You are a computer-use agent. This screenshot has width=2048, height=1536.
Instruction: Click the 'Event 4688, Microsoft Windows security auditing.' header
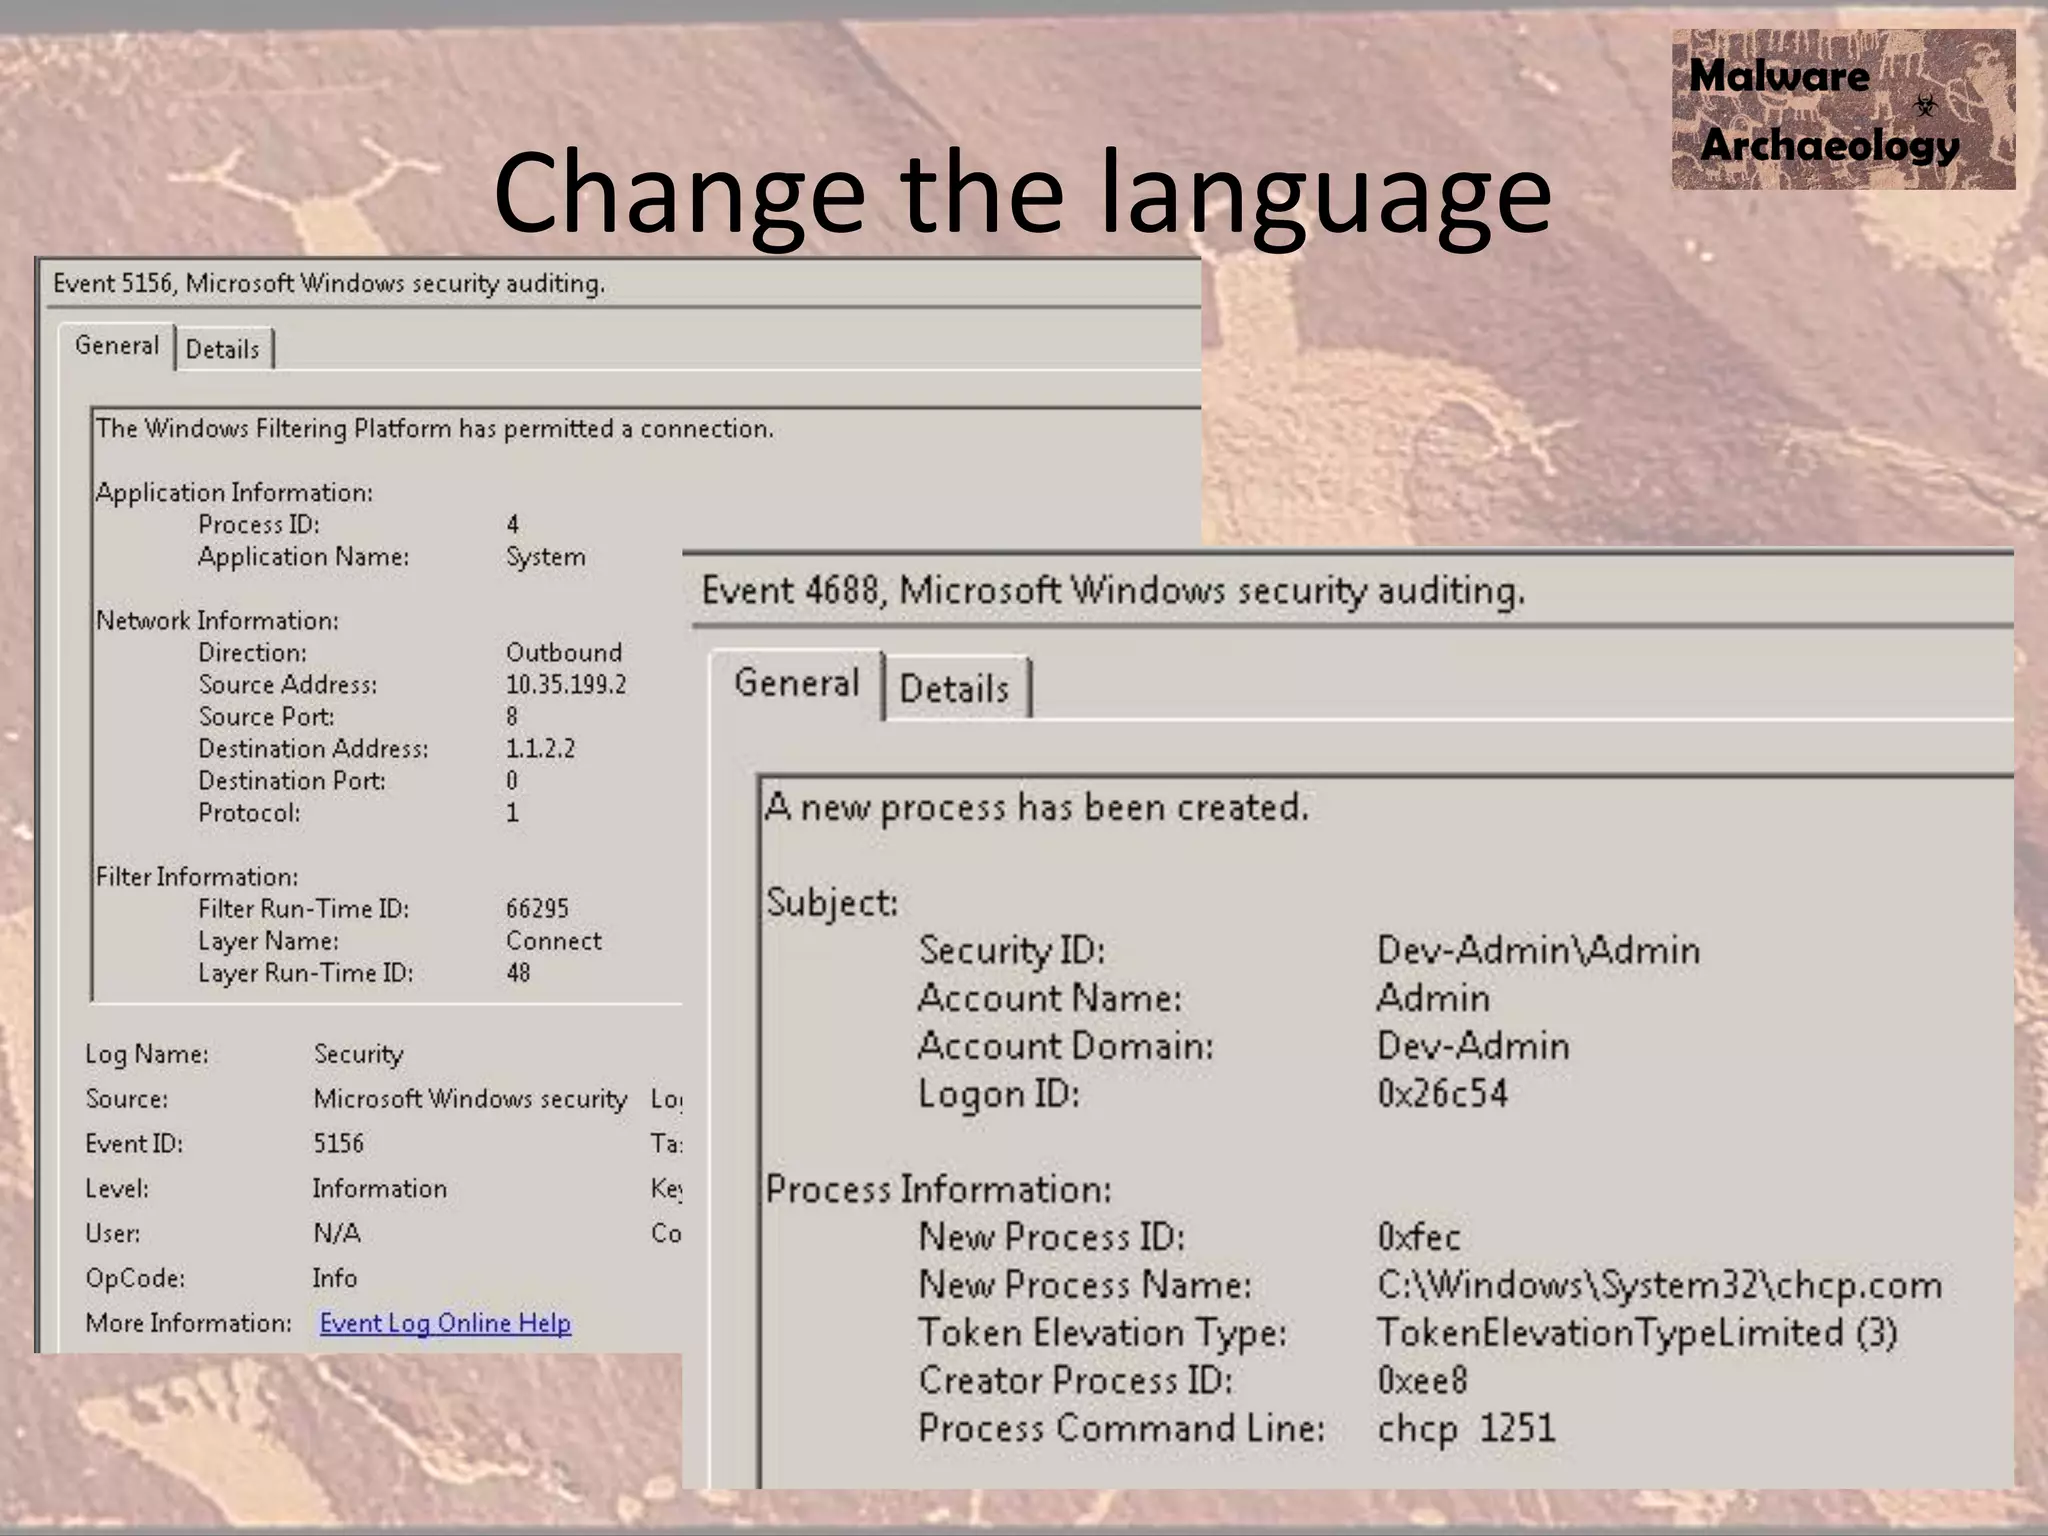[x=1113, y=590]
